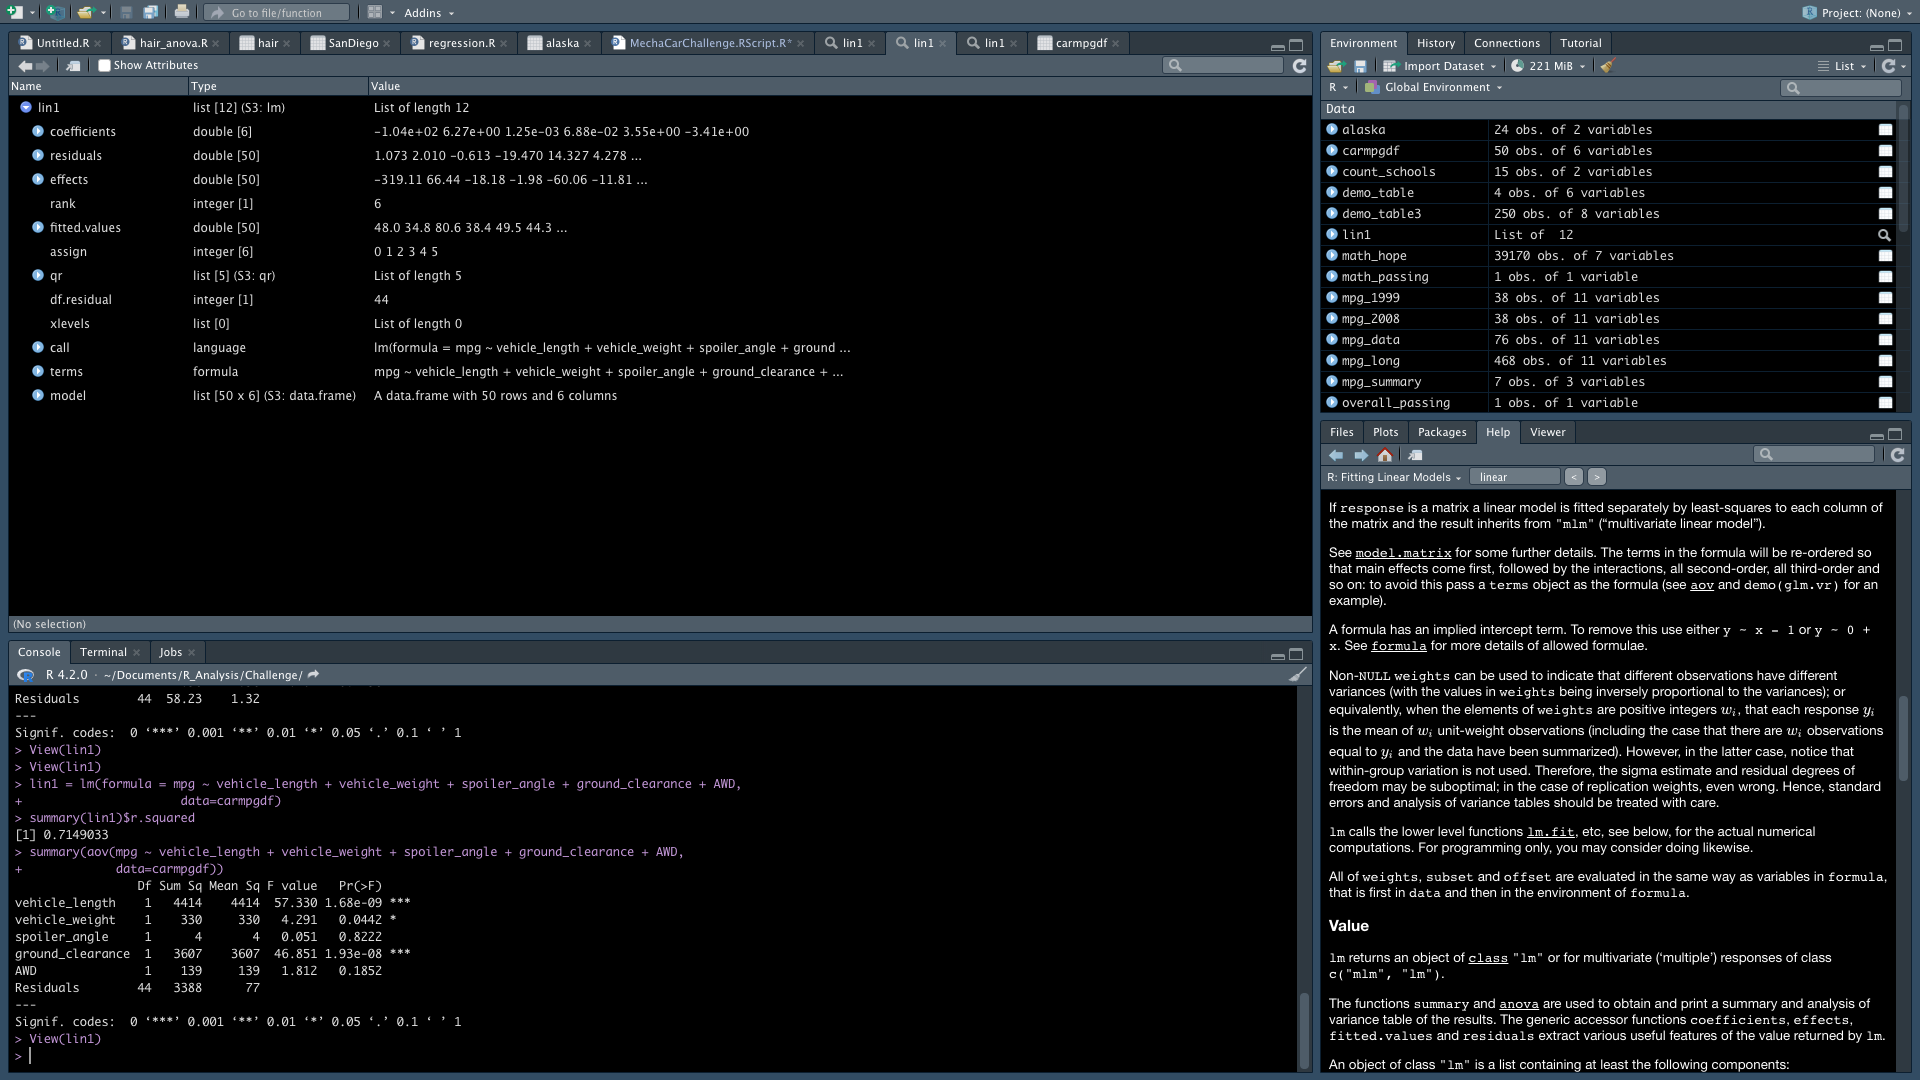This screenshot has height=1080, width=1920.
Task: Open the List display mode dropdown
Action: (x=1844, y=66)
